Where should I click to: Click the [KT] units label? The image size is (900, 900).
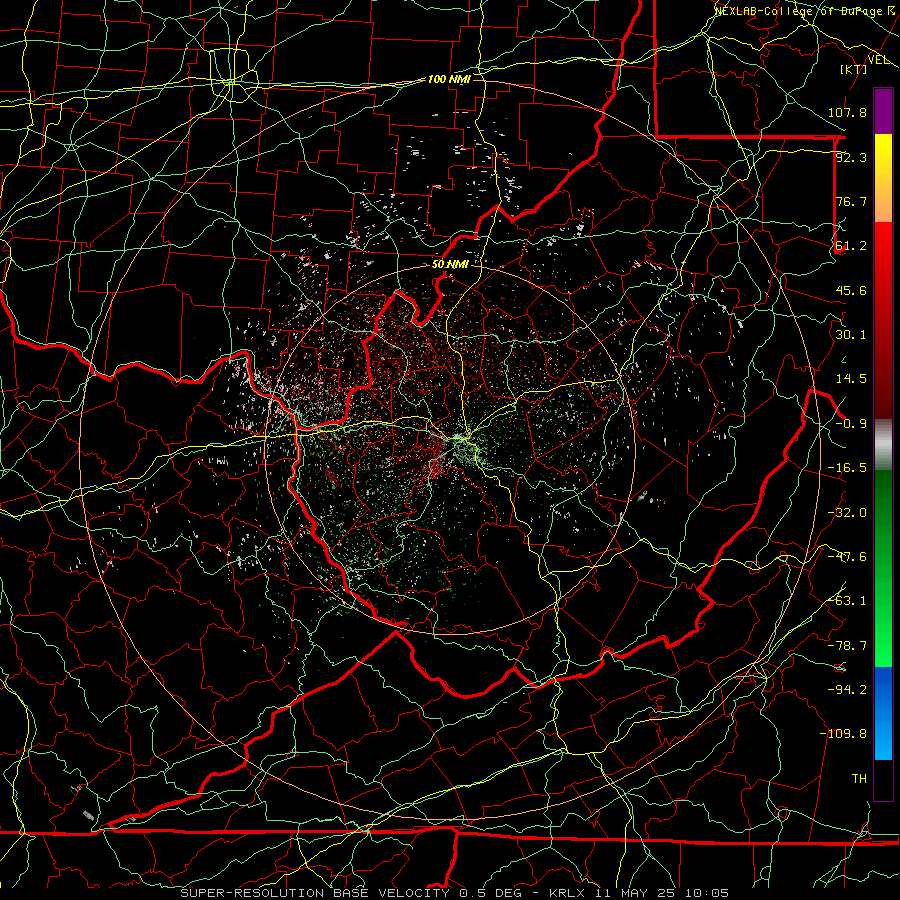pos(854,69)
